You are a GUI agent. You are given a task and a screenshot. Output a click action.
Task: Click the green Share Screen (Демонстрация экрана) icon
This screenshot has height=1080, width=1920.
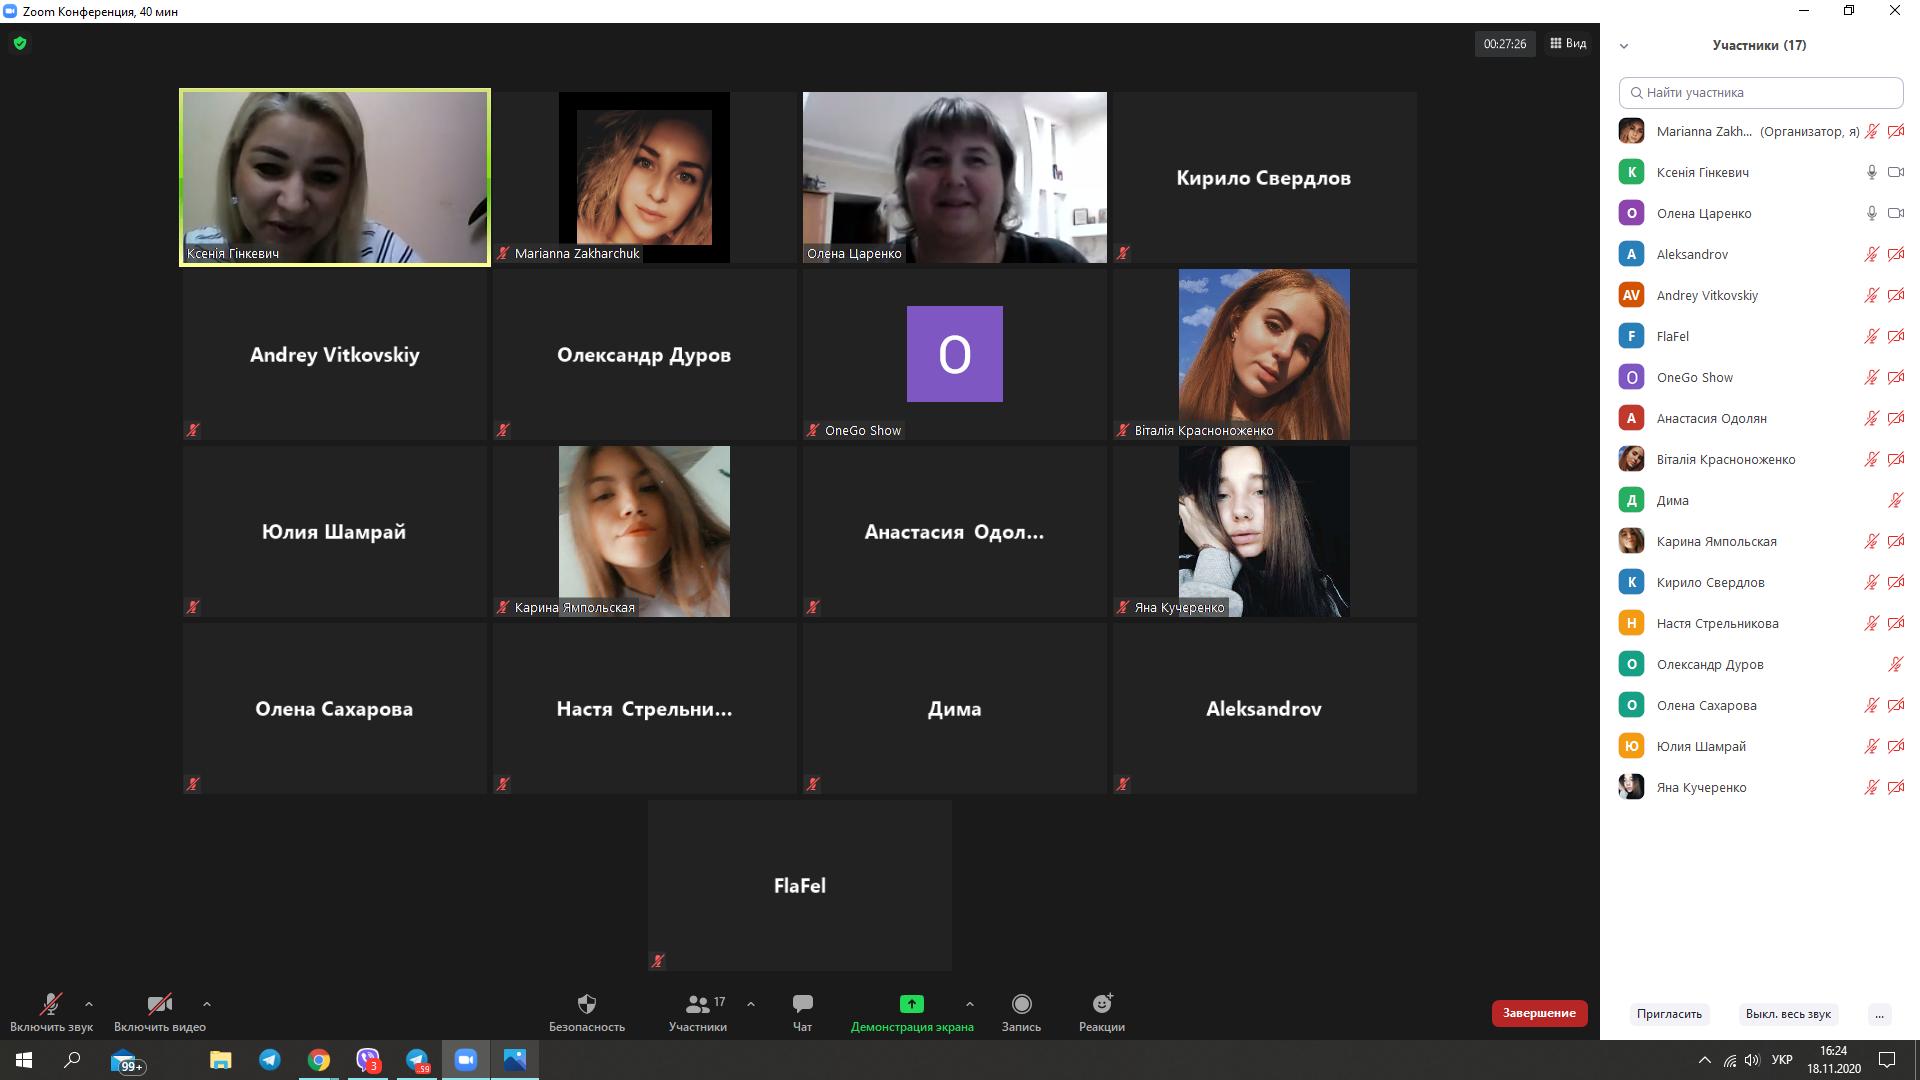pyautogui.click(x=911, y=1004)
